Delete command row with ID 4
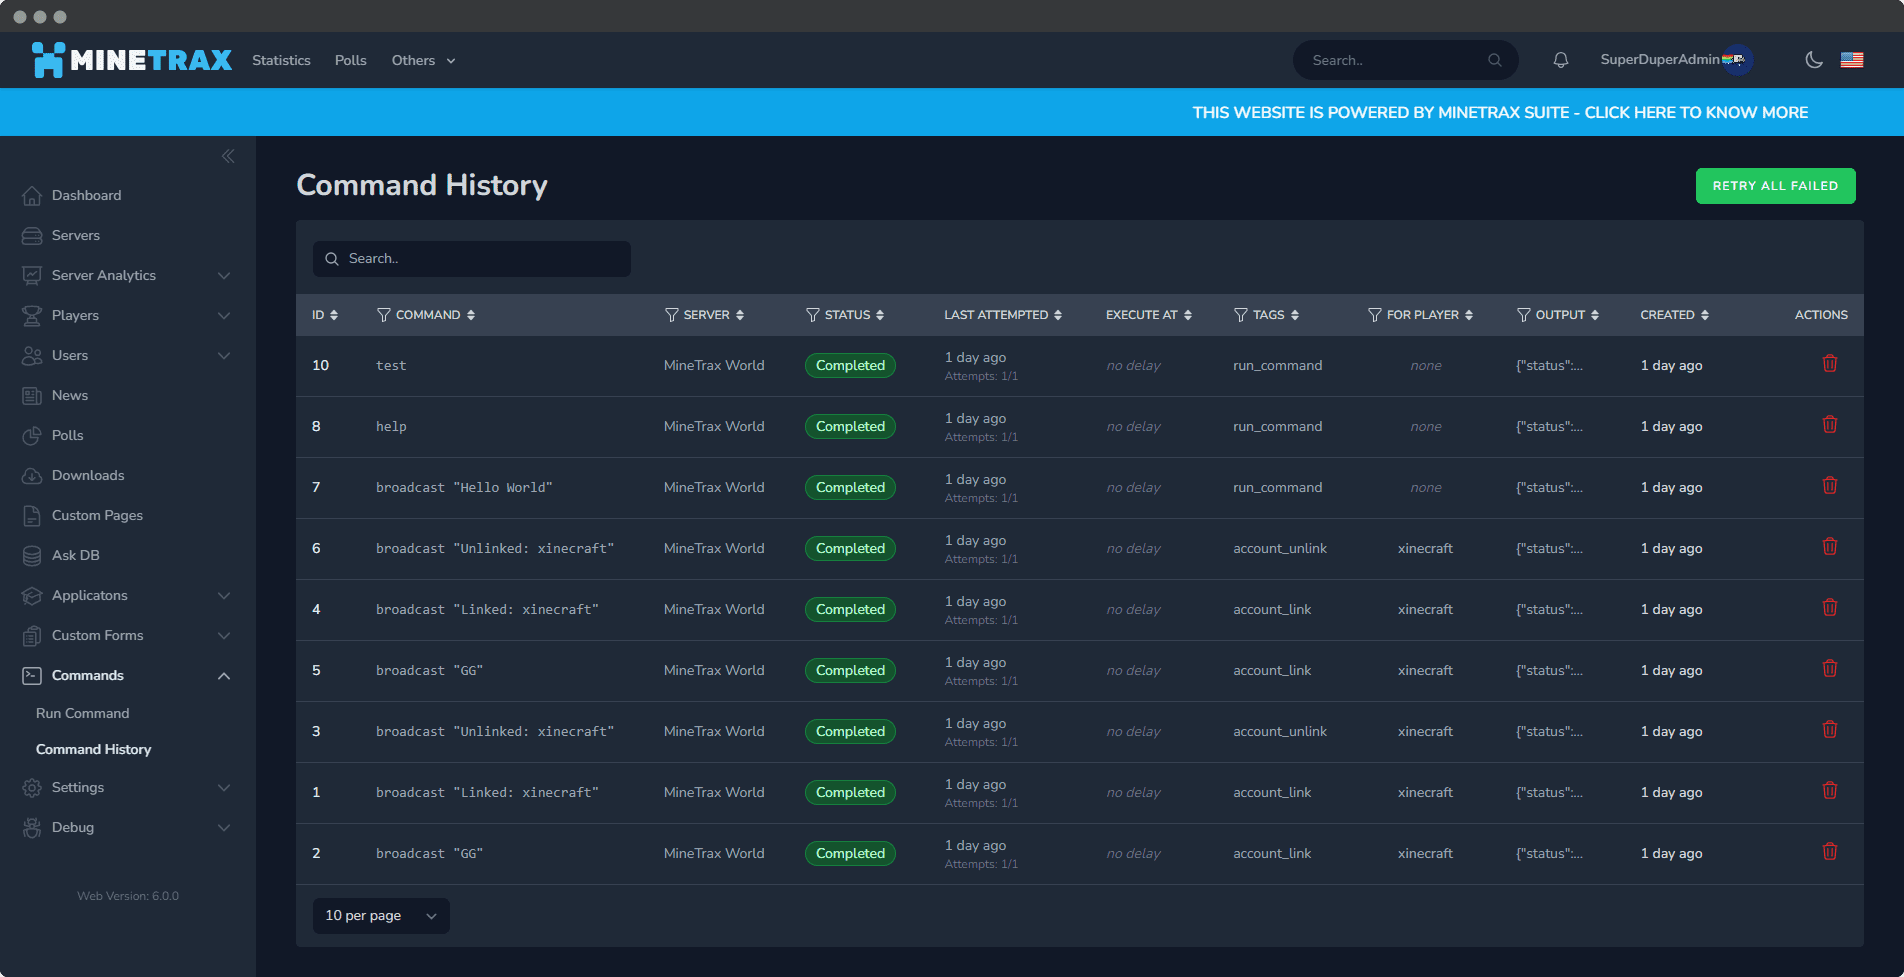Screen dimensions: 1904x977 pos(1829,608)
